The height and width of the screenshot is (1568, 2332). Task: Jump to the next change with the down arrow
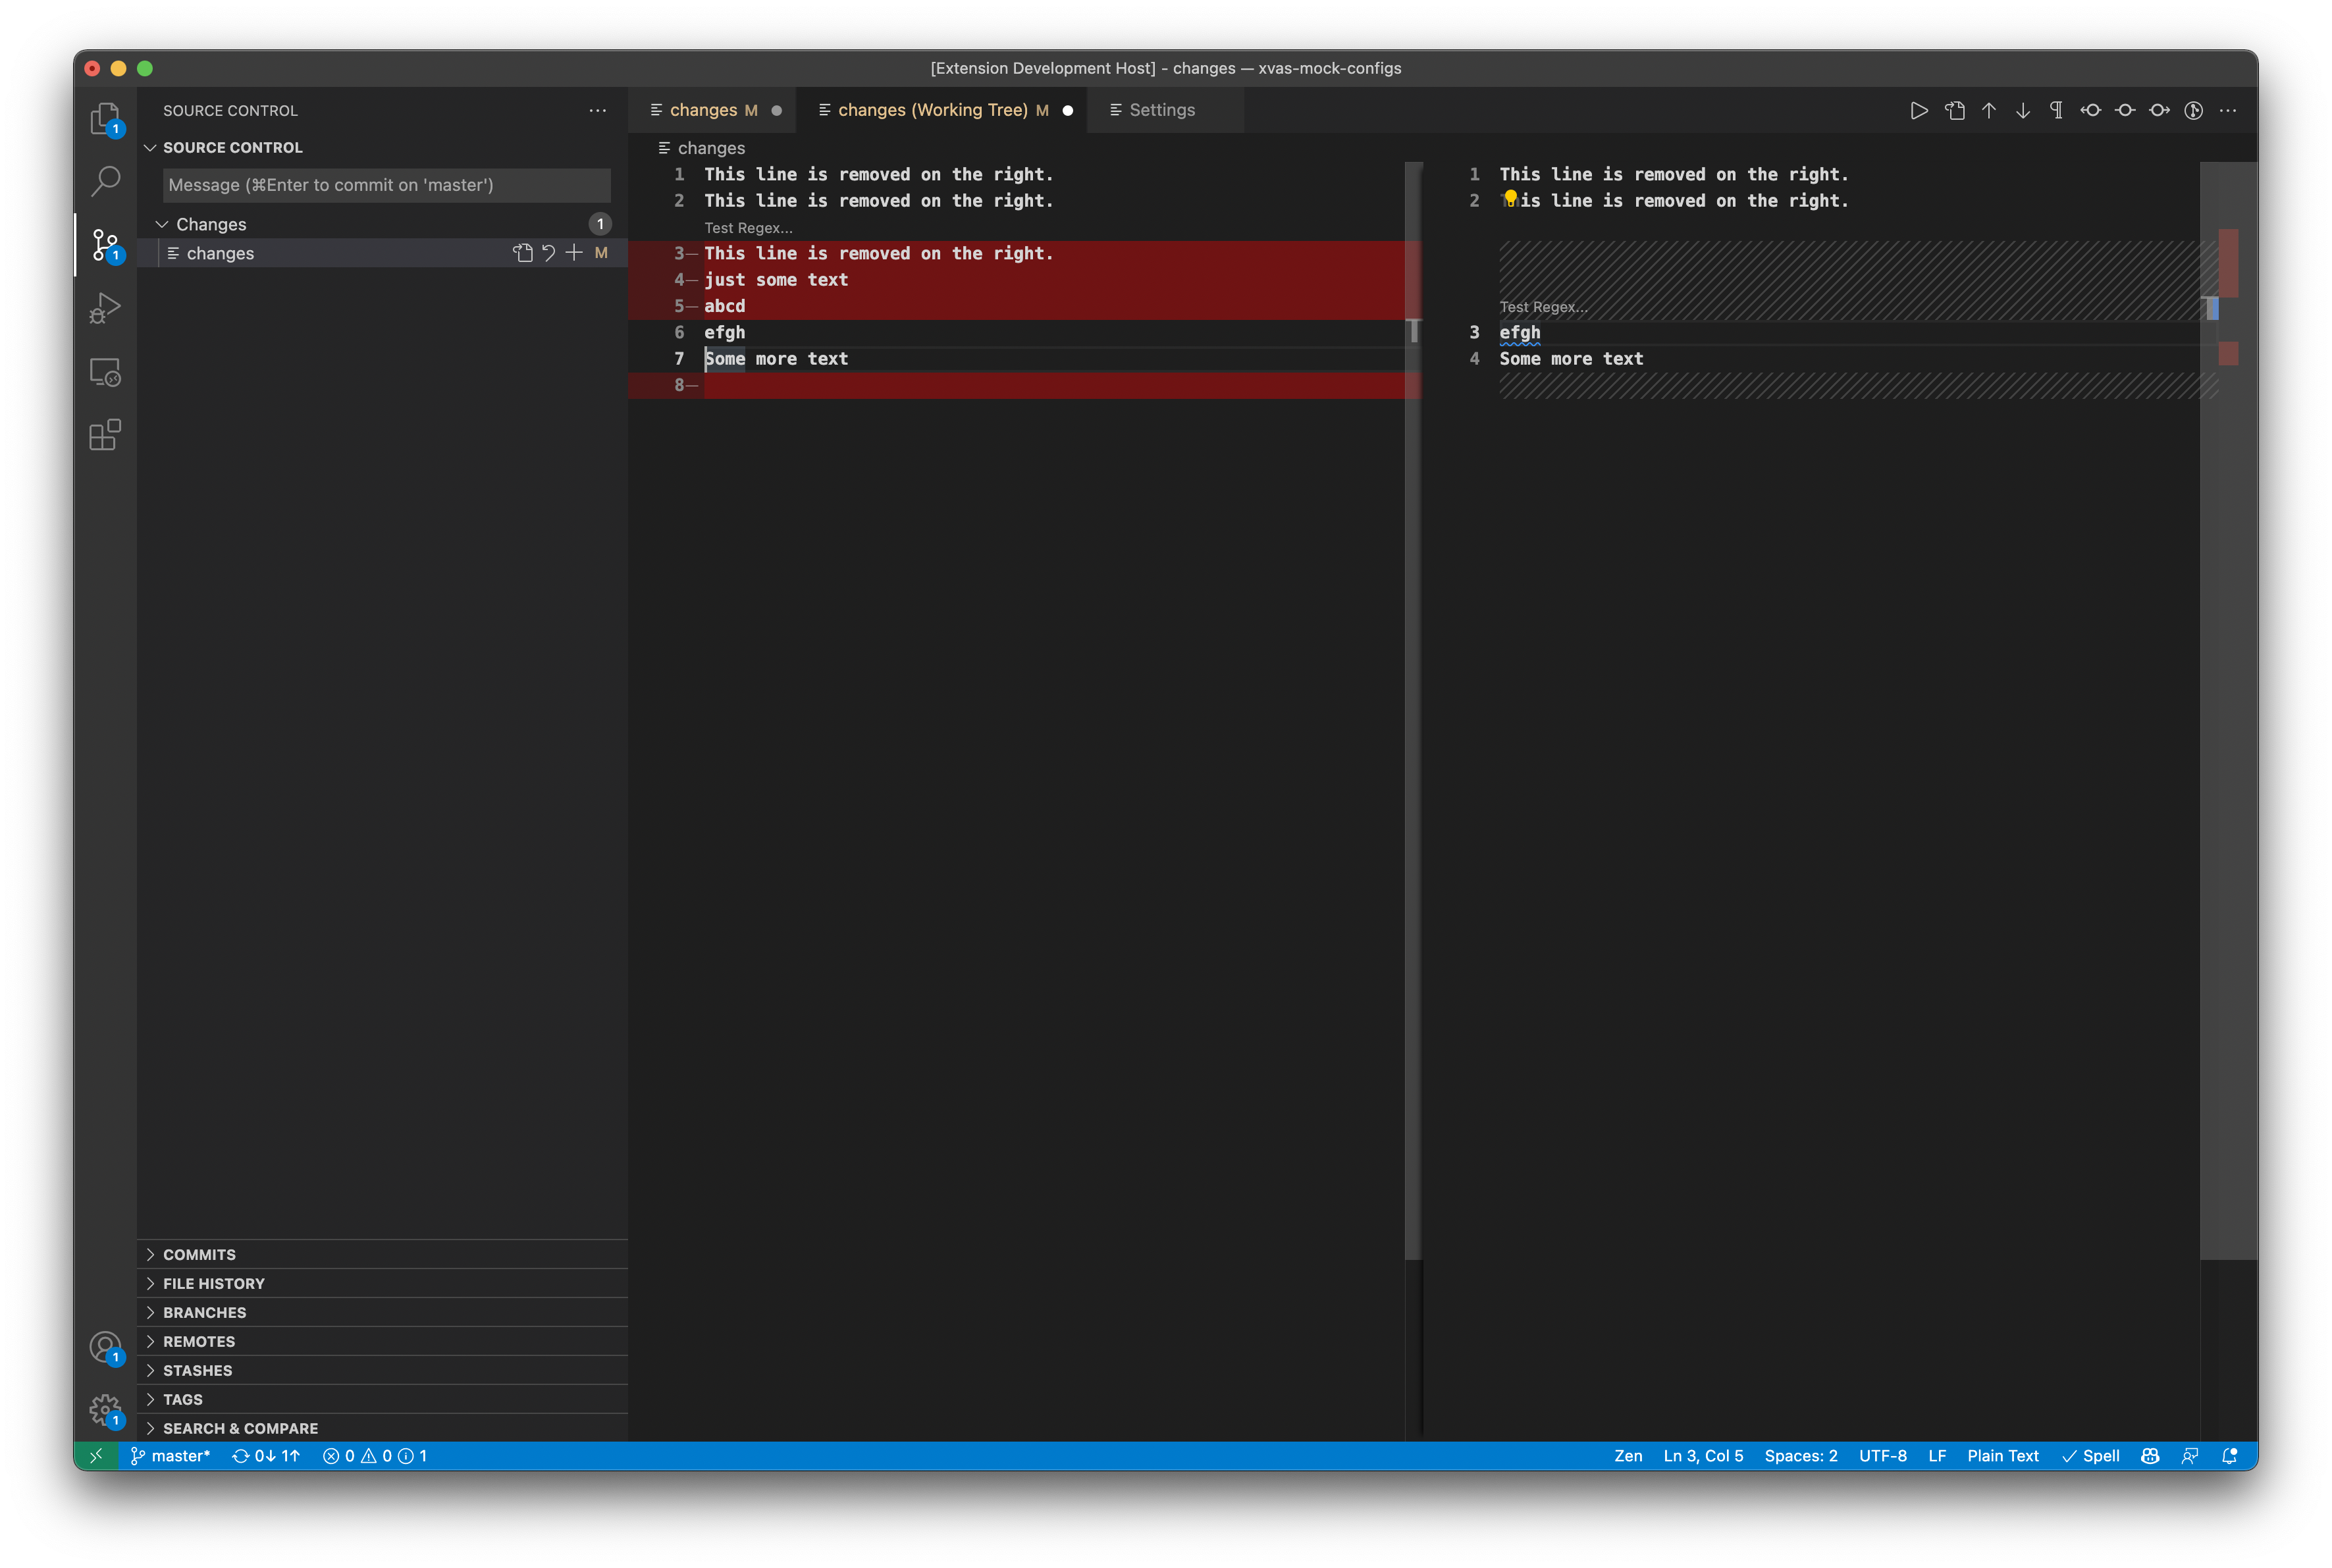(2023, 110)
